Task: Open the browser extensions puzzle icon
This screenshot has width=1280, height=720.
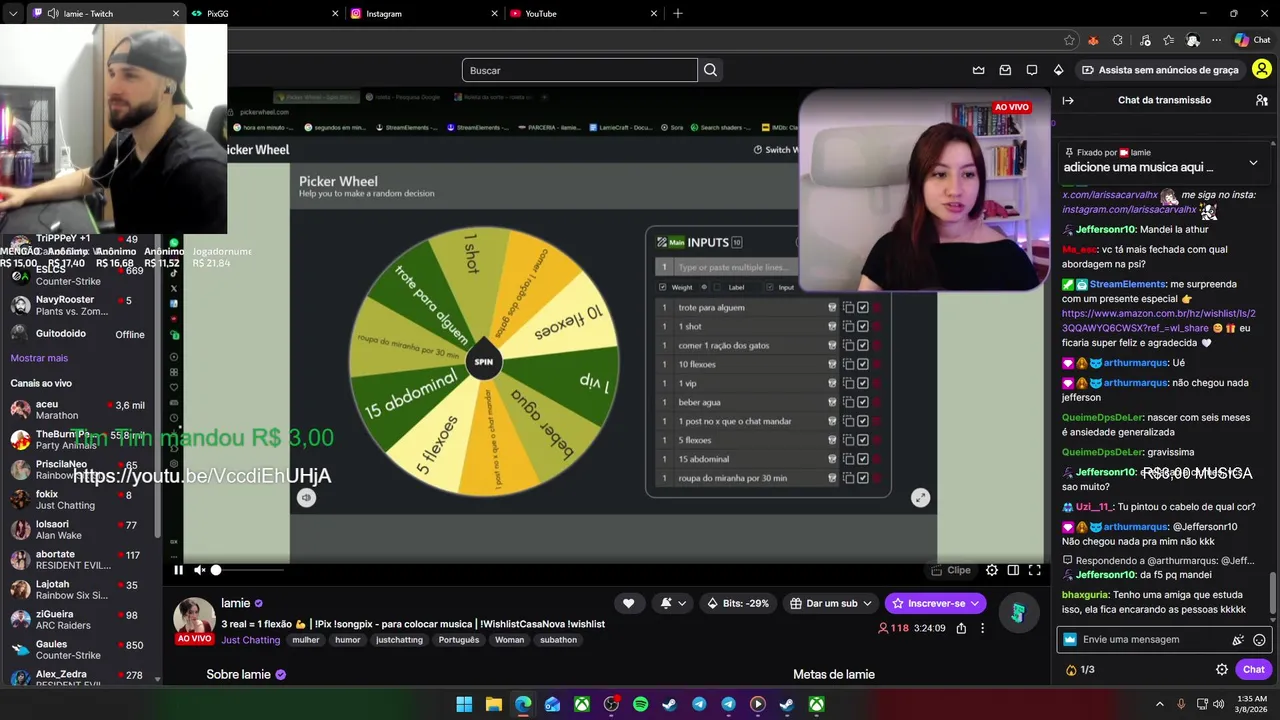Action: pyautogui.click(x=1117, y=40)
